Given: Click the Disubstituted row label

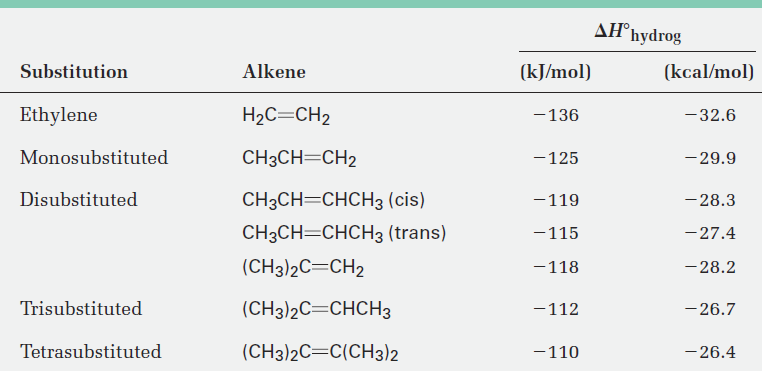Looking at the screenshot, I should pos(79,200).
